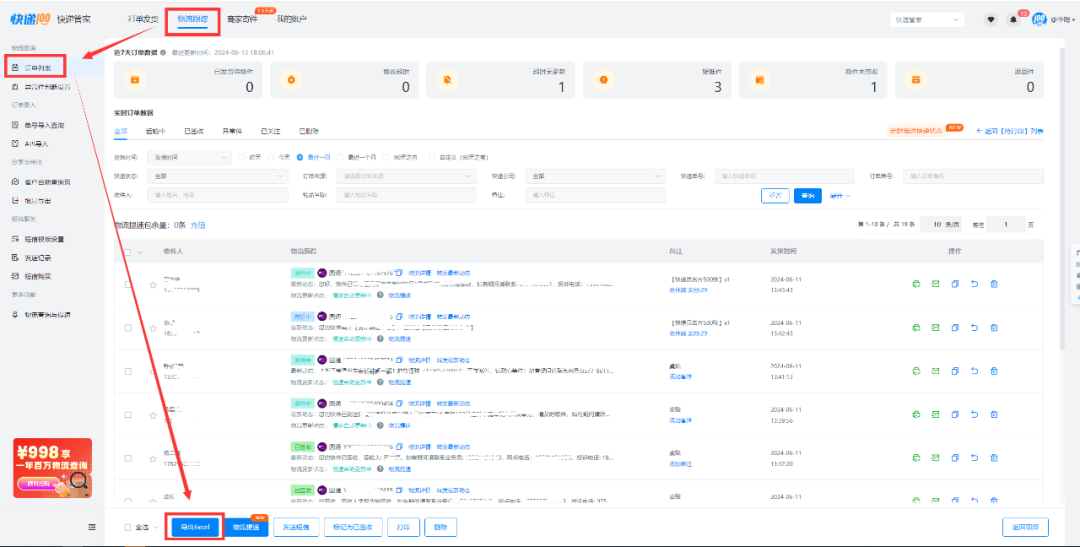1080x547 pixels.
Task: Delete the order dated 13:42:43 via trash icon
Action: [x=994, y=327]
